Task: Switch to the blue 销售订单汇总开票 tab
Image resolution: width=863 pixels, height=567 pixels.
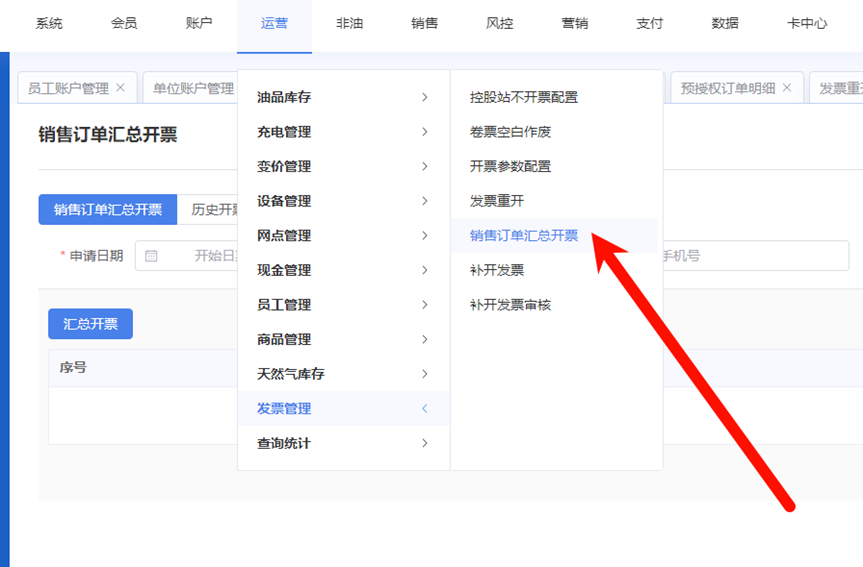Action: 108,210
